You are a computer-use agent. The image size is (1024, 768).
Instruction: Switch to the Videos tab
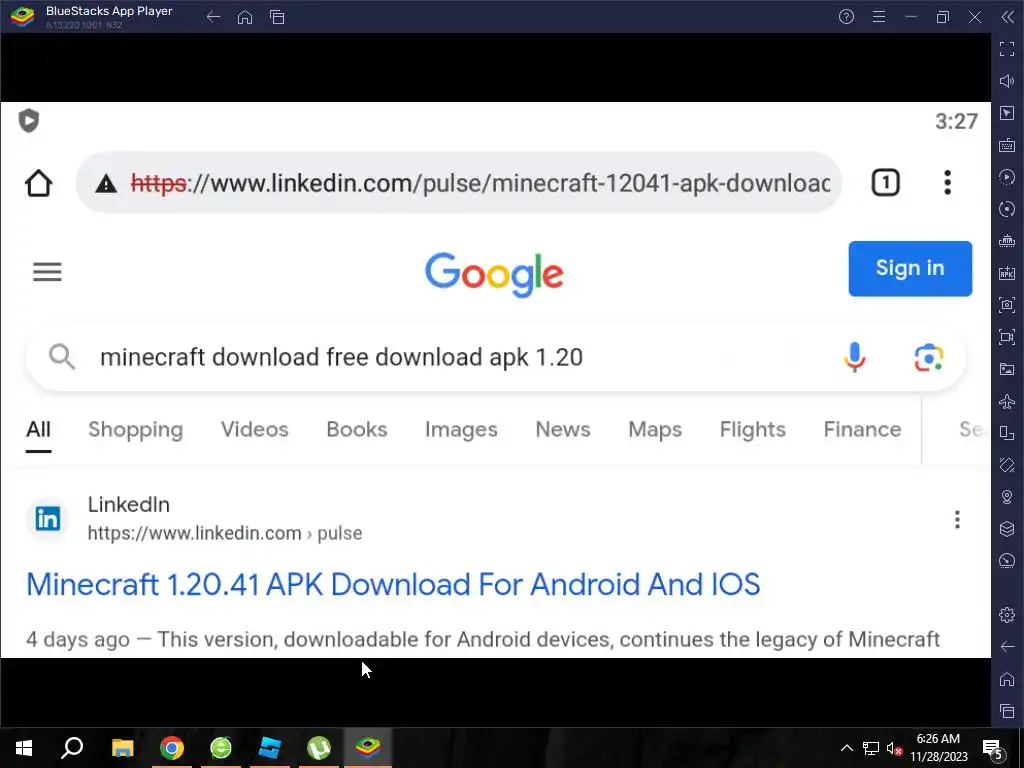pos(255,430)
